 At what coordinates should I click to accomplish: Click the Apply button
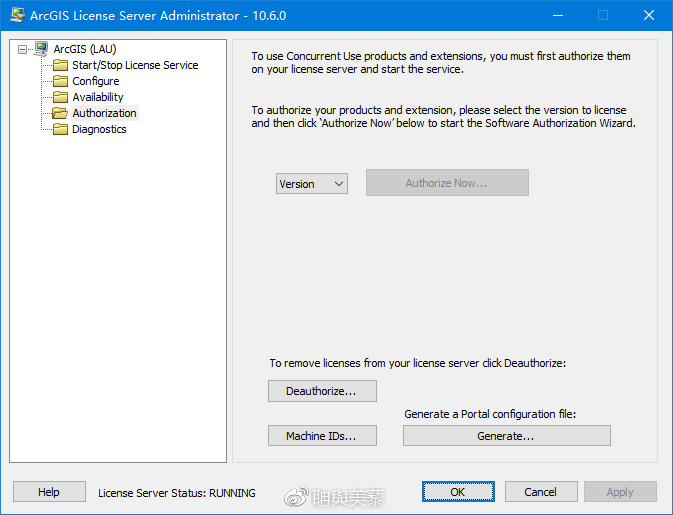click(x=620, y=492)
